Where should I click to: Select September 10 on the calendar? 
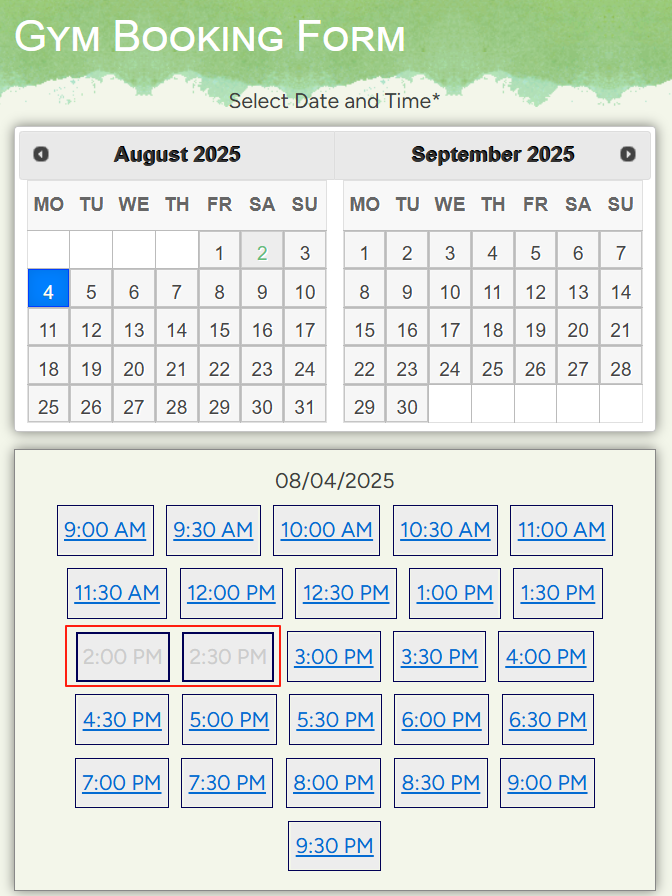click(450, 292)
